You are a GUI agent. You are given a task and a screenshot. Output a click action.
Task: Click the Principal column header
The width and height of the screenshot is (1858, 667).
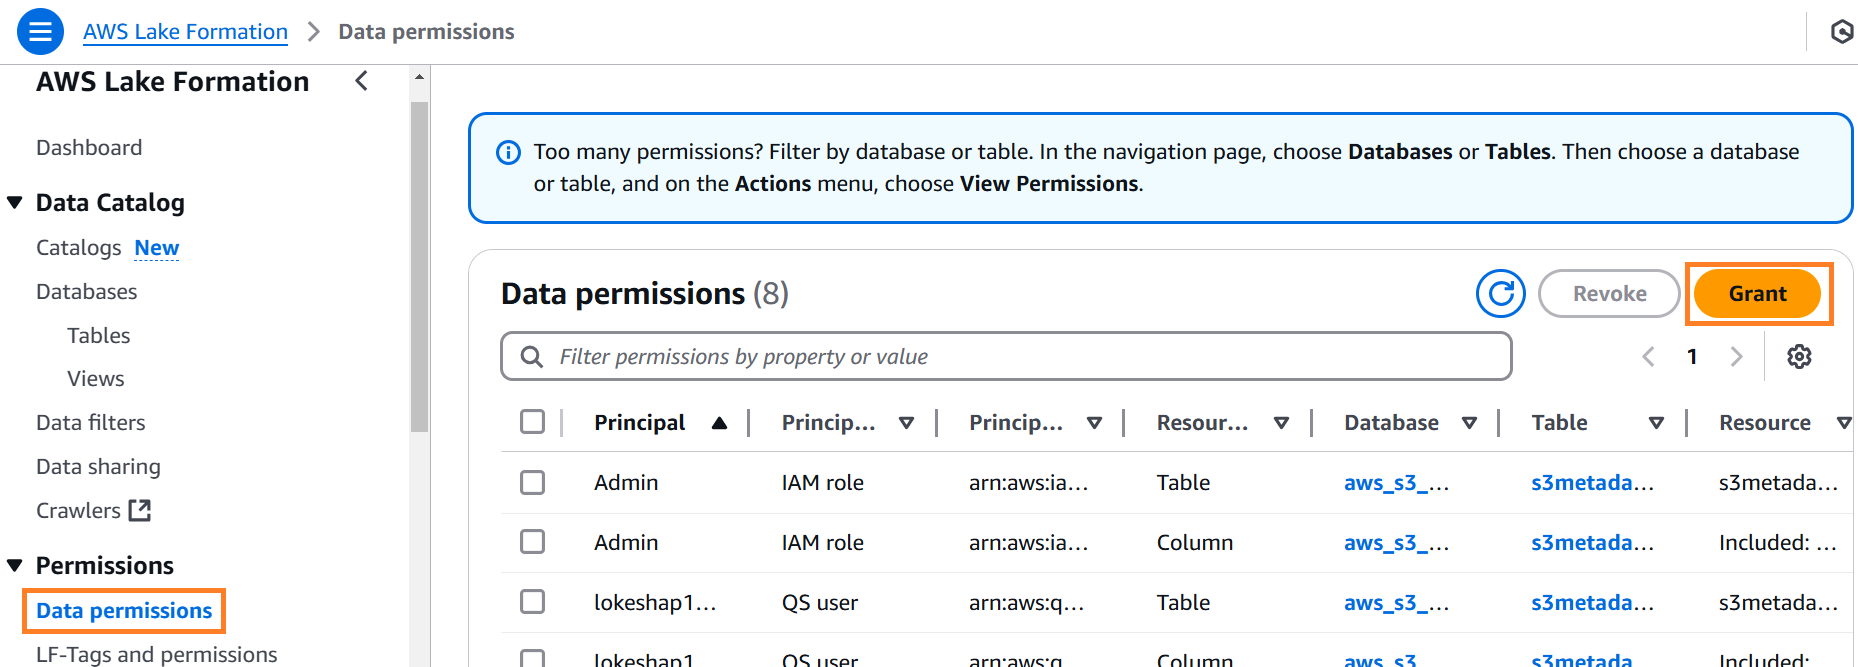pos(639,423)
